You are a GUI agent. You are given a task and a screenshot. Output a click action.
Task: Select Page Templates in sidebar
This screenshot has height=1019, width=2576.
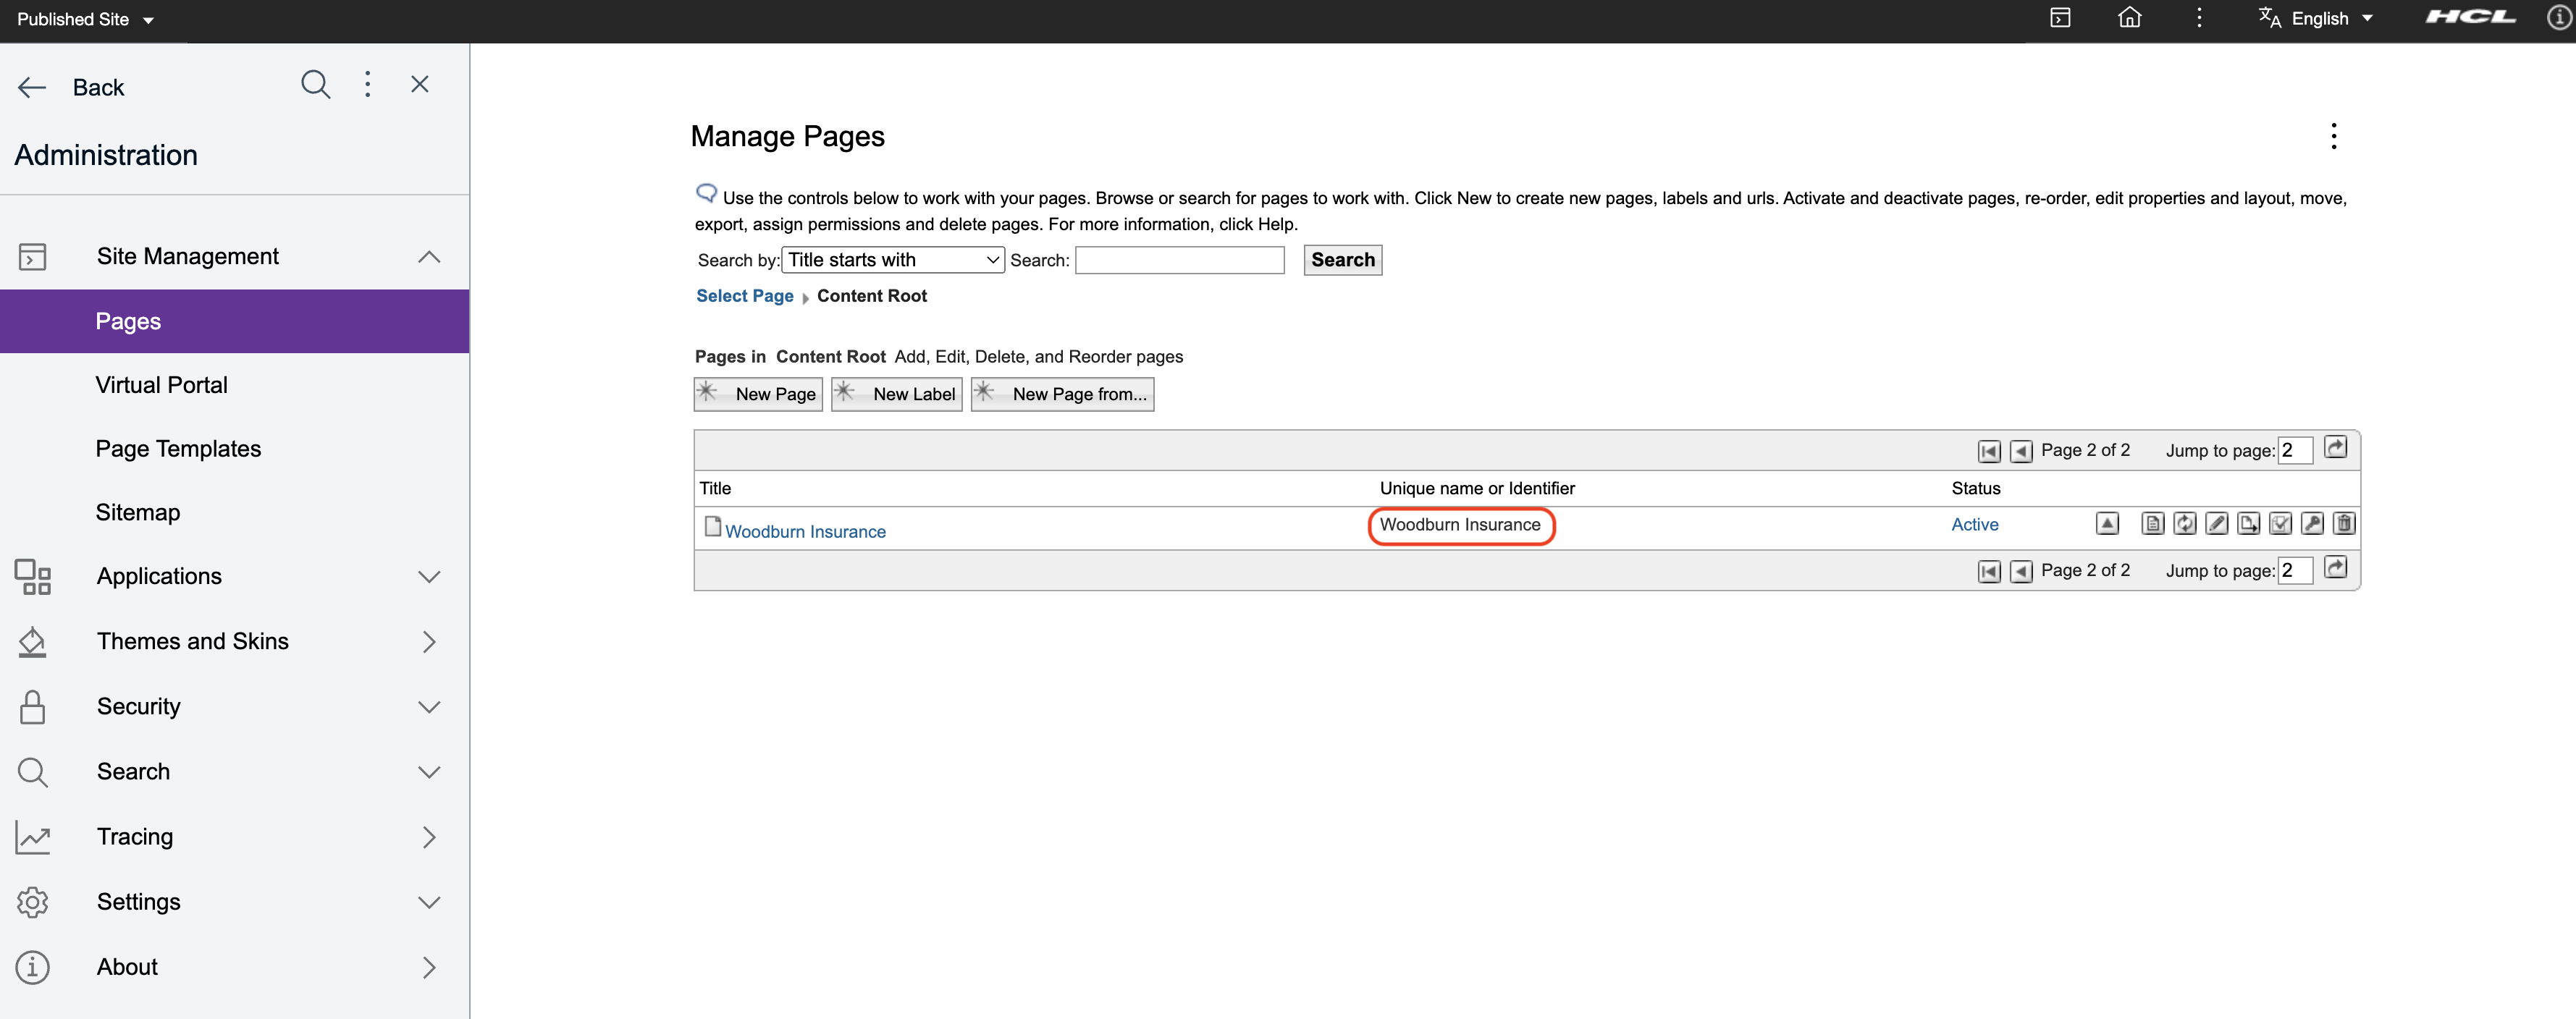click(x=178, y=449)
